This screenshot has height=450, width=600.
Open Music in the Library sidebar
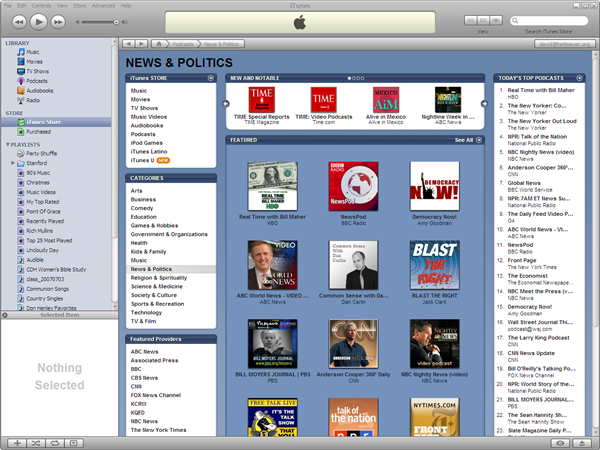[33, 52]
